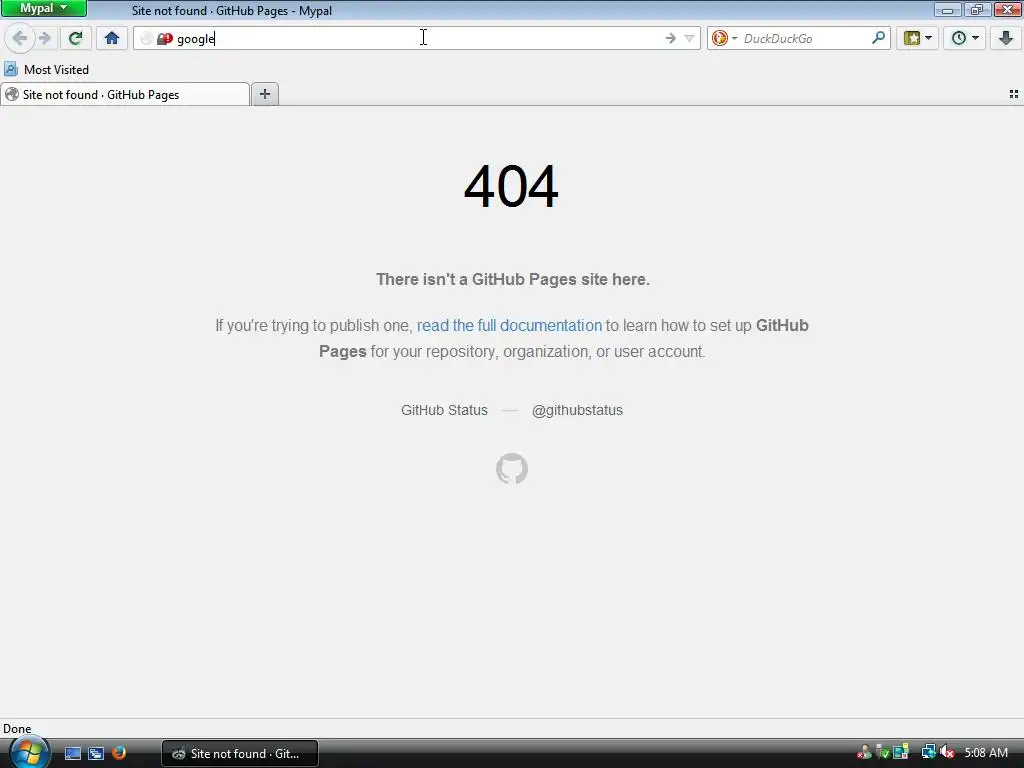Open the bookmarks star menu
The image size is (1024, 768).
[918, 38]
